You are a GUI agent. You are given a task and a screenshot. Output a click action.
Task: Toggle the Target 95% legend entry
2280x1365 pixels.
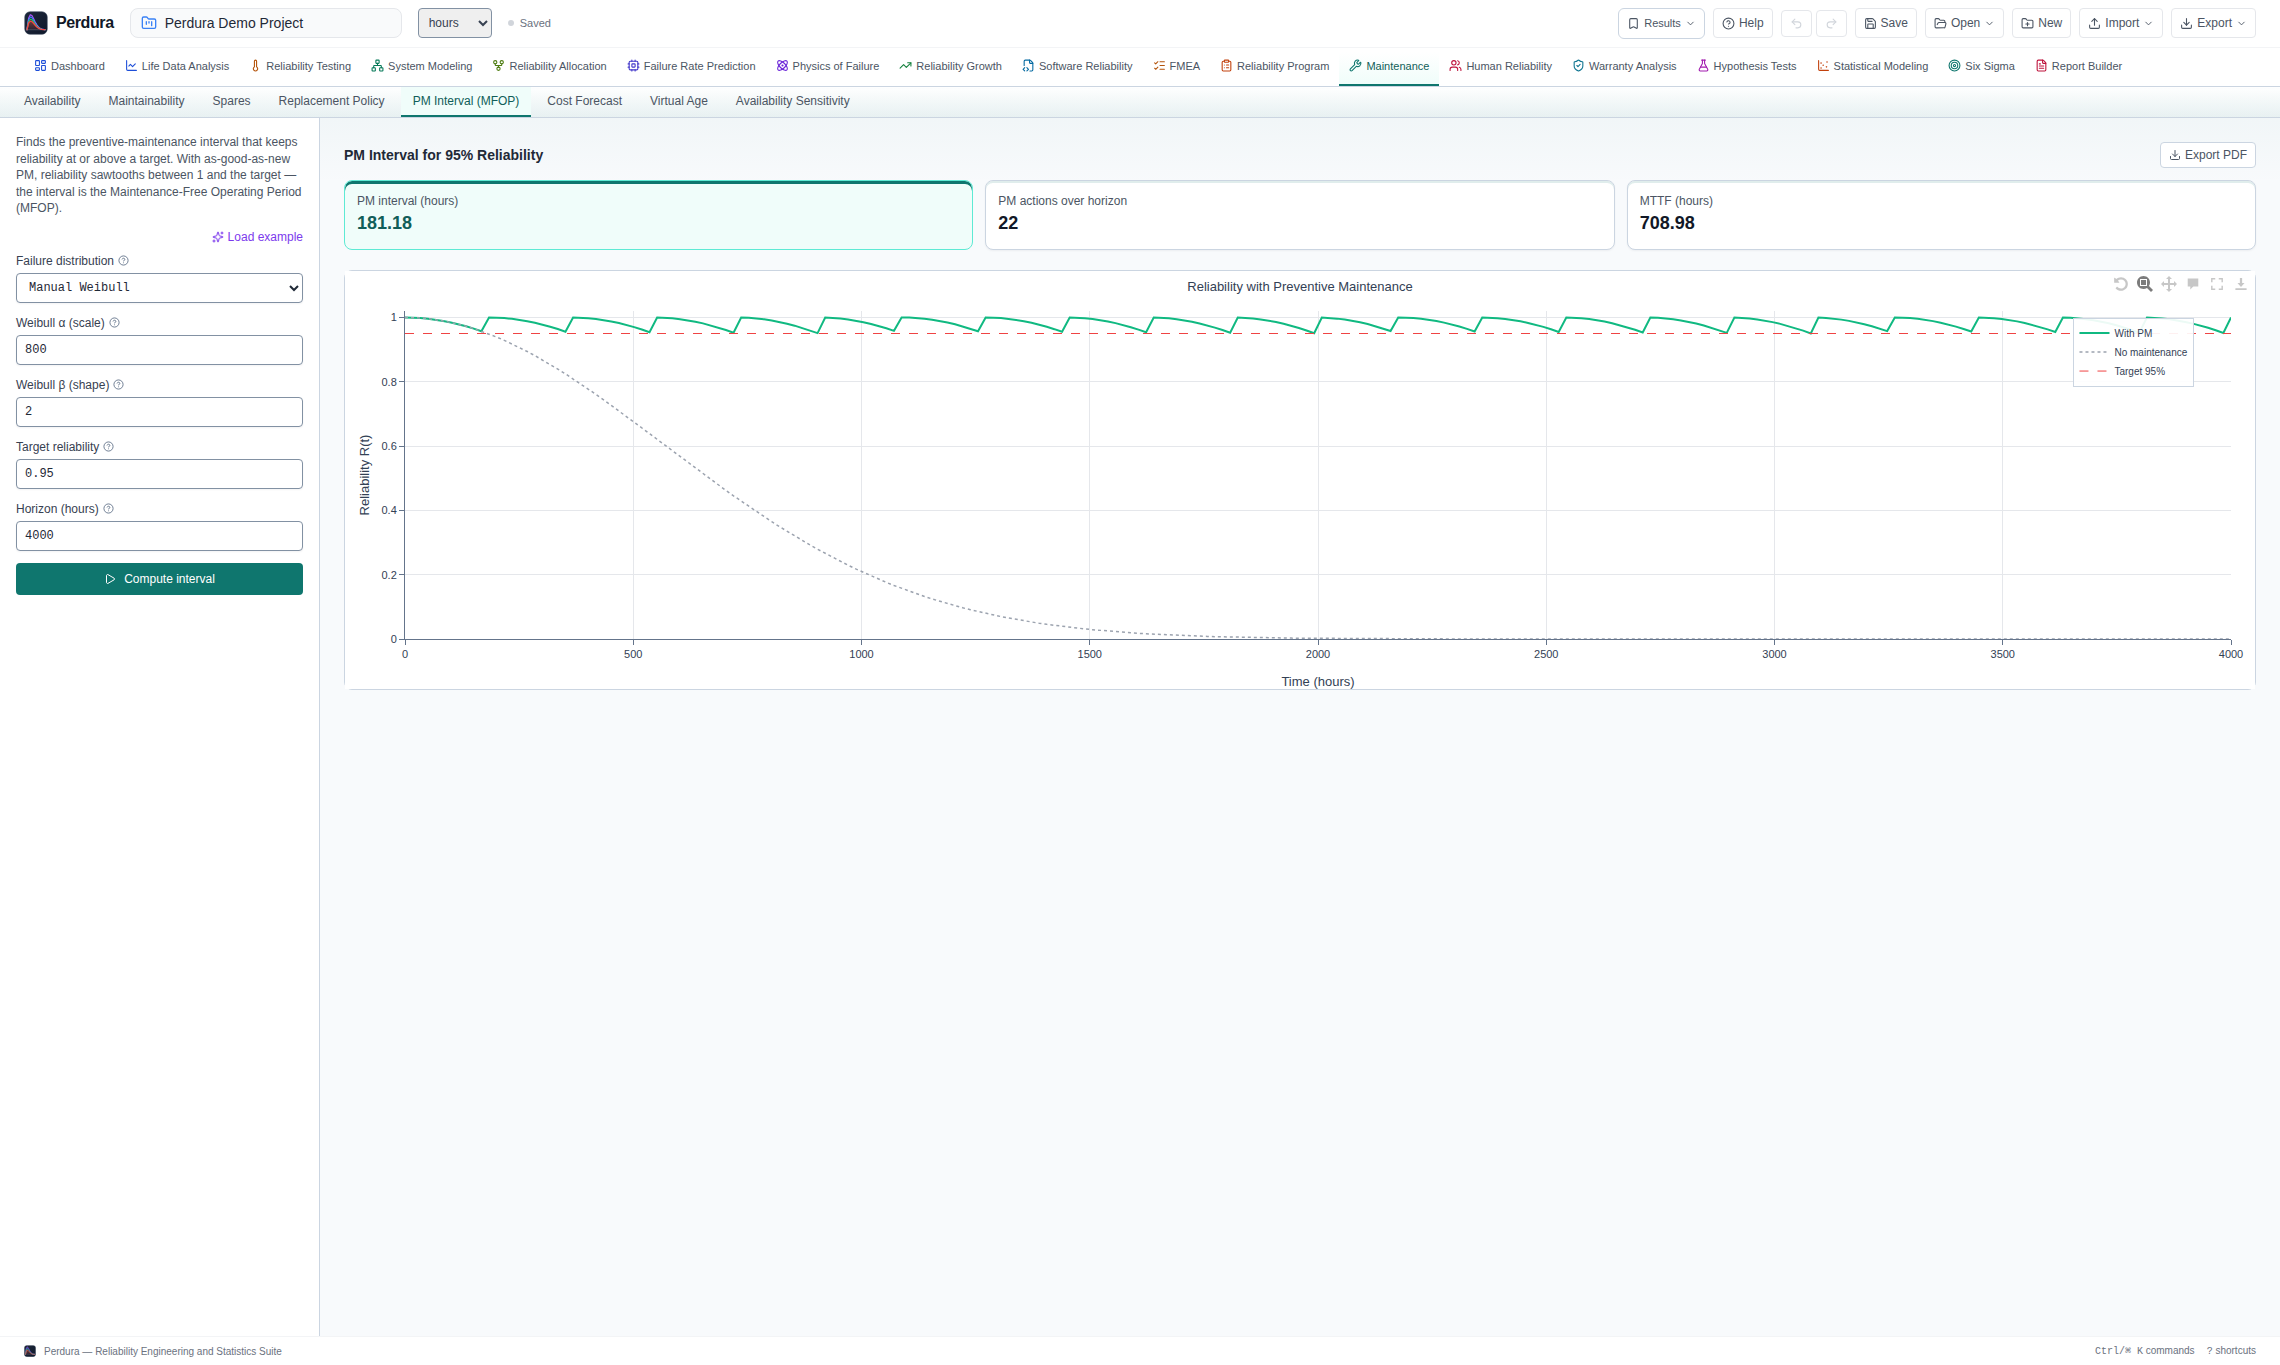pyautogui.click(x=2132, y=371)
